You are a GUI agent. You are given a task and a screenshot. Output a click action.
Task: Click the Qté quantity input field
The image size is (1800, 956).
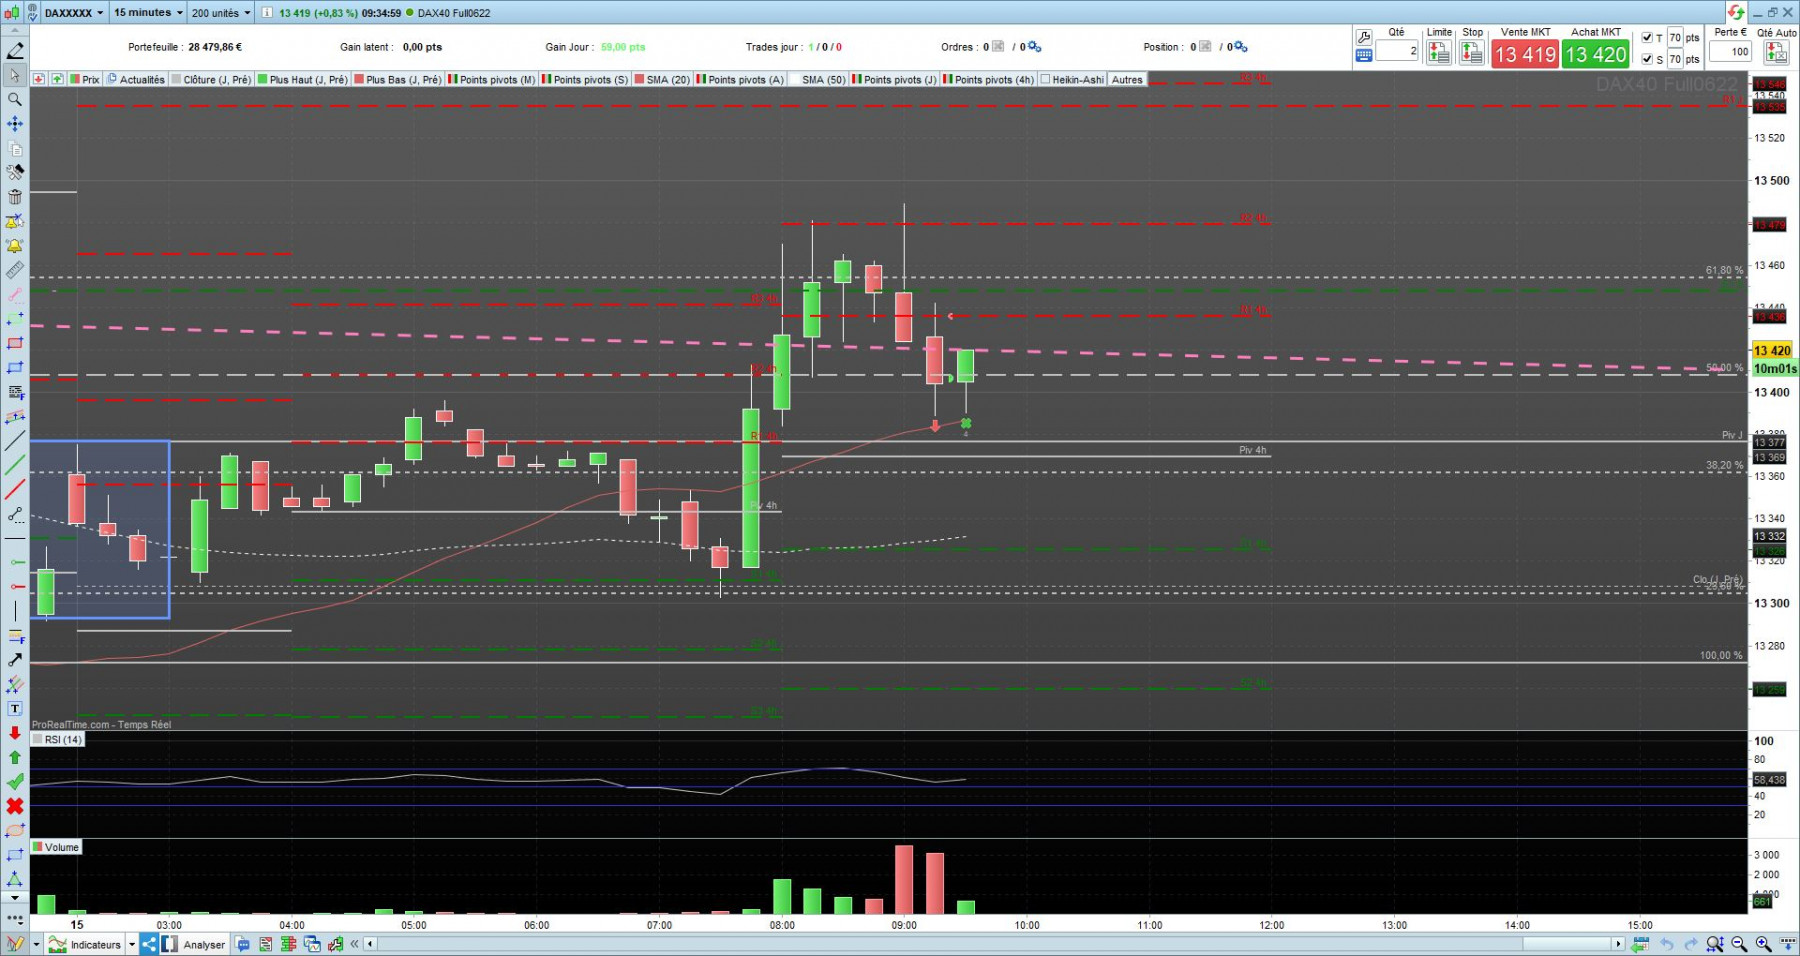(x=1397, y=51)
